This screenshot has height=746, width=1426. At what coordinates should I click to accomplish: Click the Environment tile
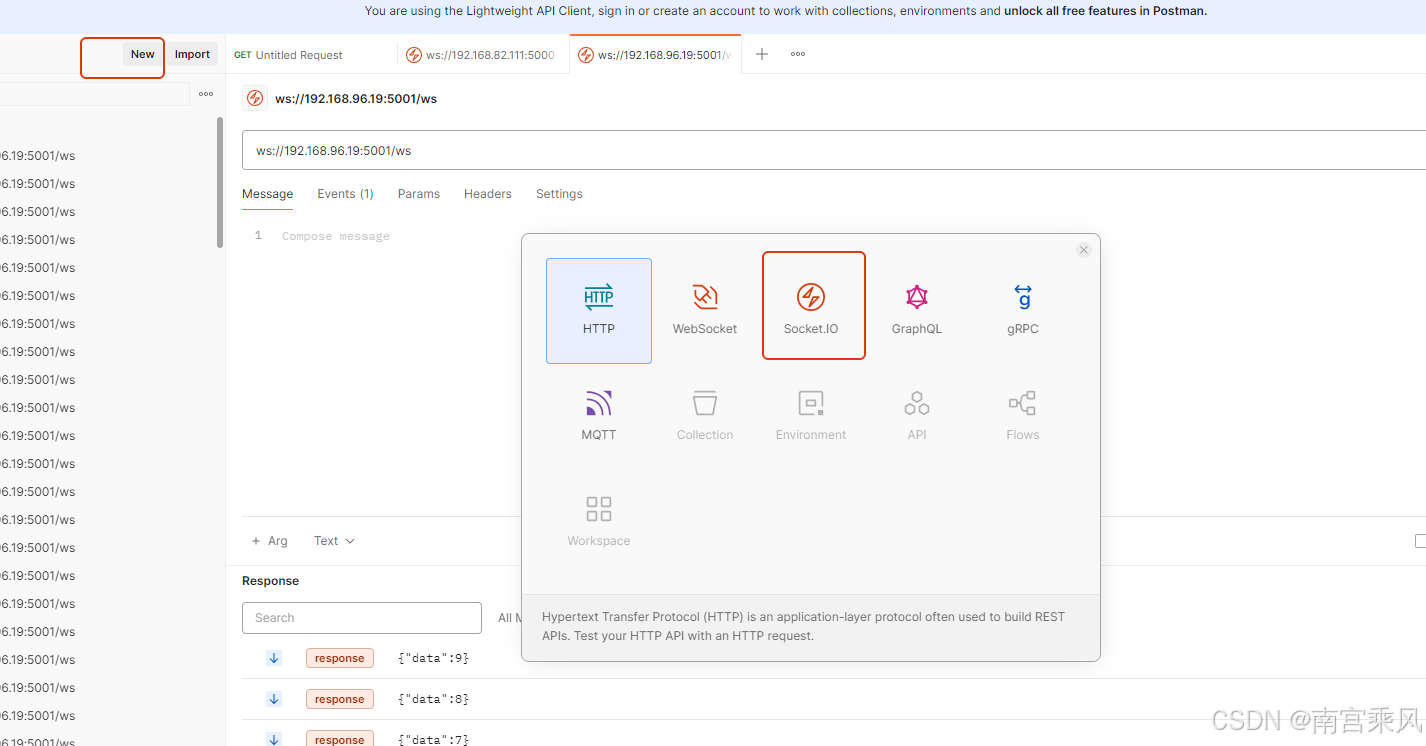[x=811, y=417]
